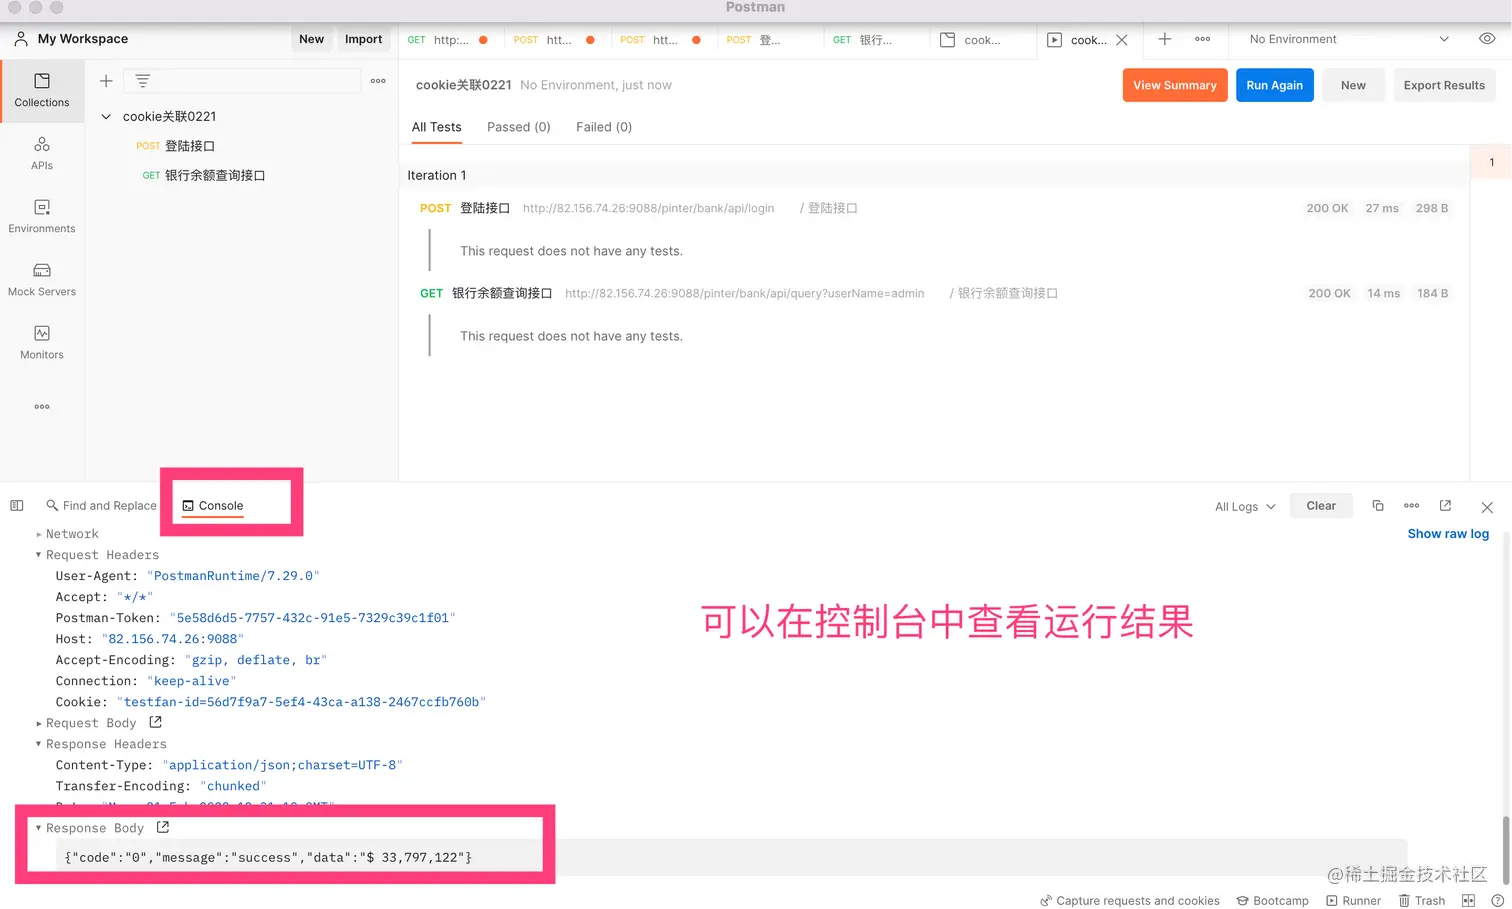1512x909 pixels.
Task: Toggle two-pane layout icon in status bar
Action: point(1468,900)
